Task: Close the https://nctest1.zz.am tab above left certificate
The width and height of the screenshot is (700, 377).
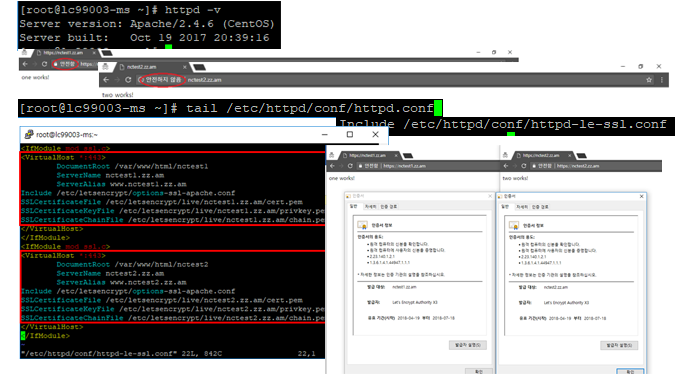Action: click(396, 155)
